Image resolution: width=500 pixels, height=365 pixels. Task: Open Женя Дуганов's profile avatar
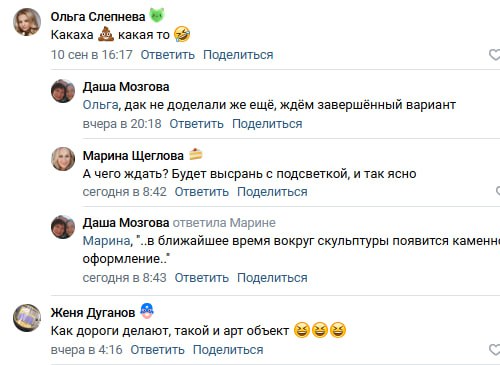[x=27, y=318]
